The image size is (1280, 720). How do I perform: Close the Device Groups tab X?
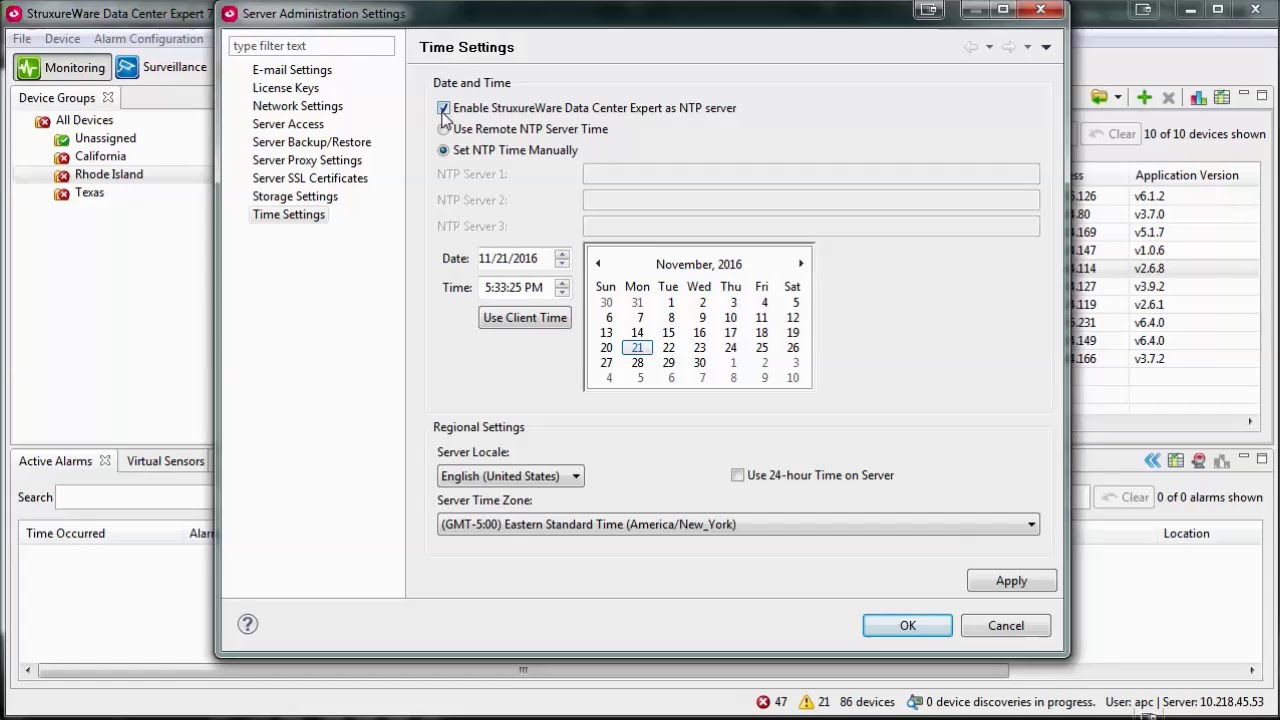(107, 97)
